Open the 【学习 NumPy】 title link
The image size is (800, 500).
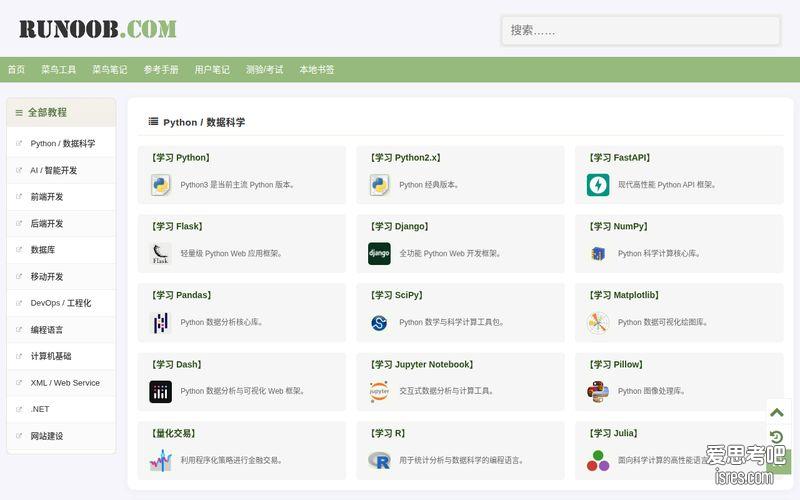pyautogui.click(x=618, y=226)
